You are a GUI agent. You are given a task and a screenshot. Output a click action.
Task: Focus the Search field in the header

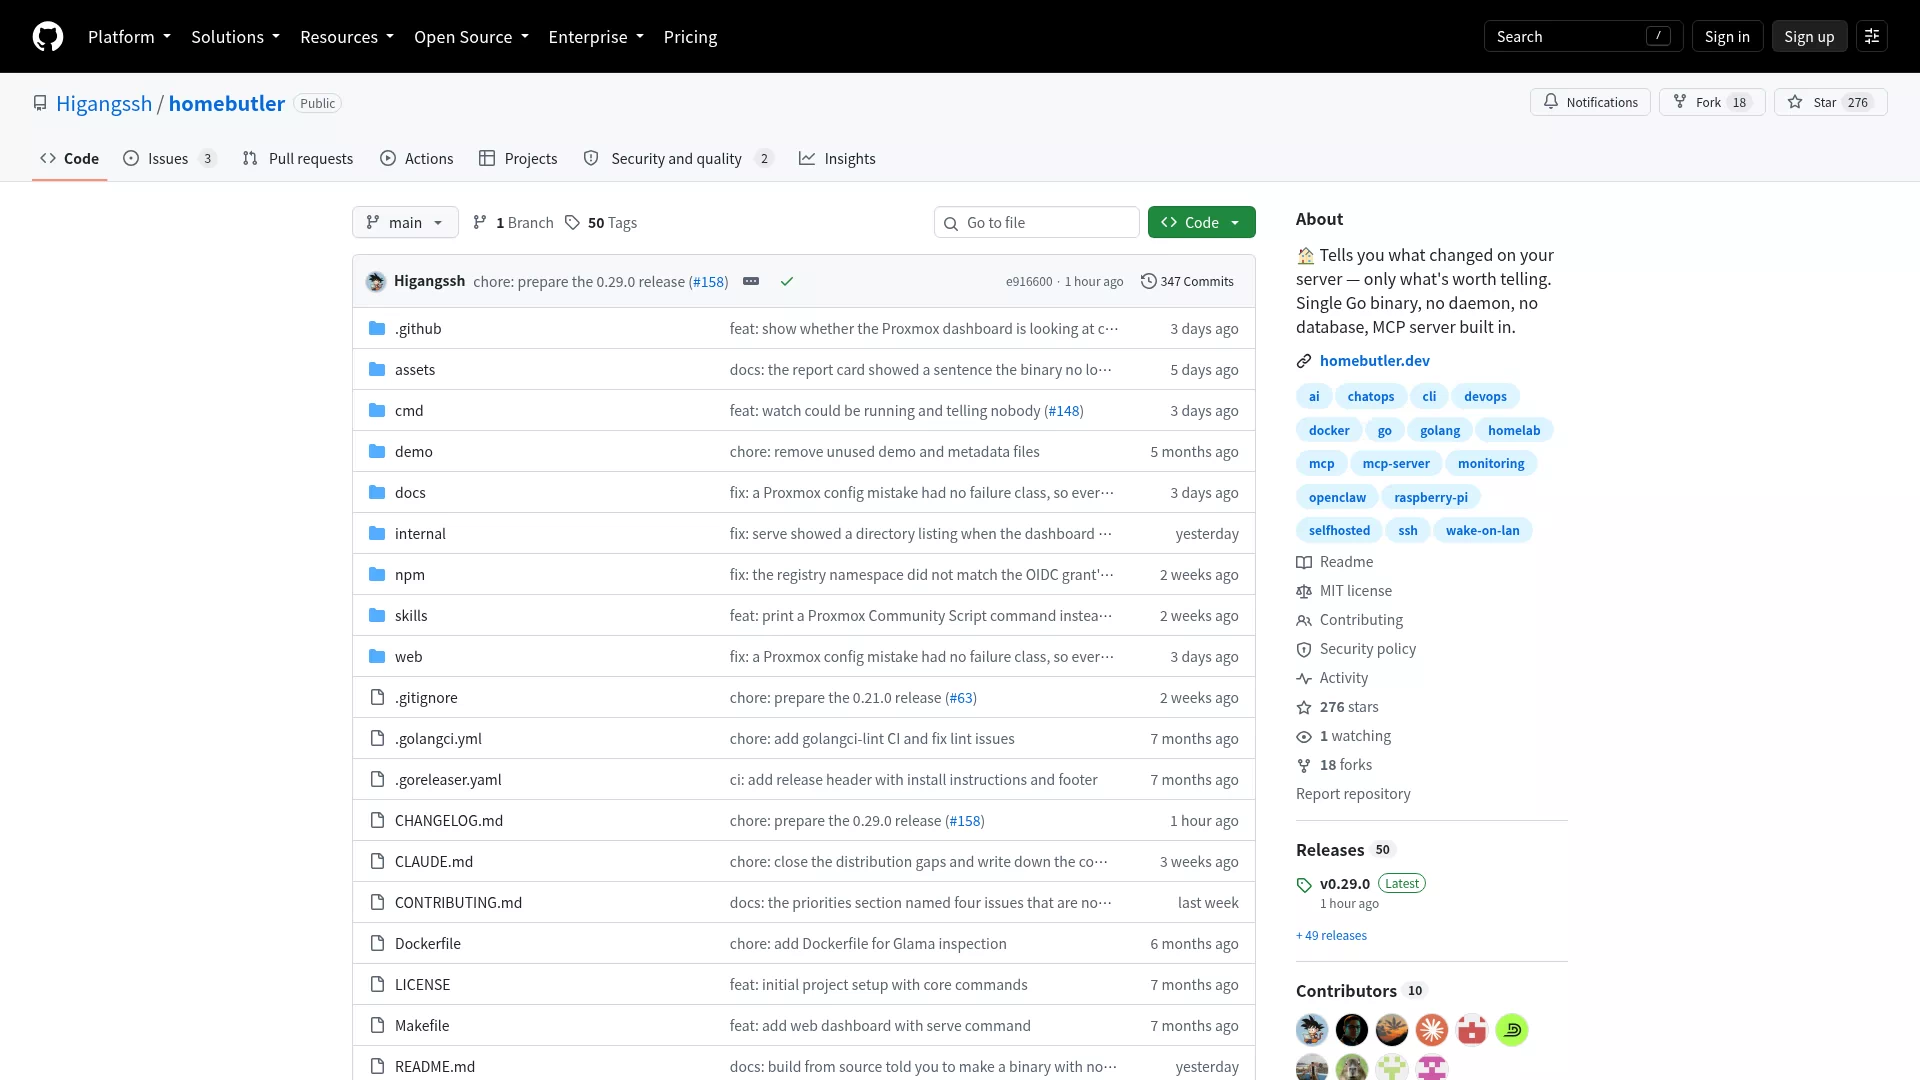pos(1583,37)
